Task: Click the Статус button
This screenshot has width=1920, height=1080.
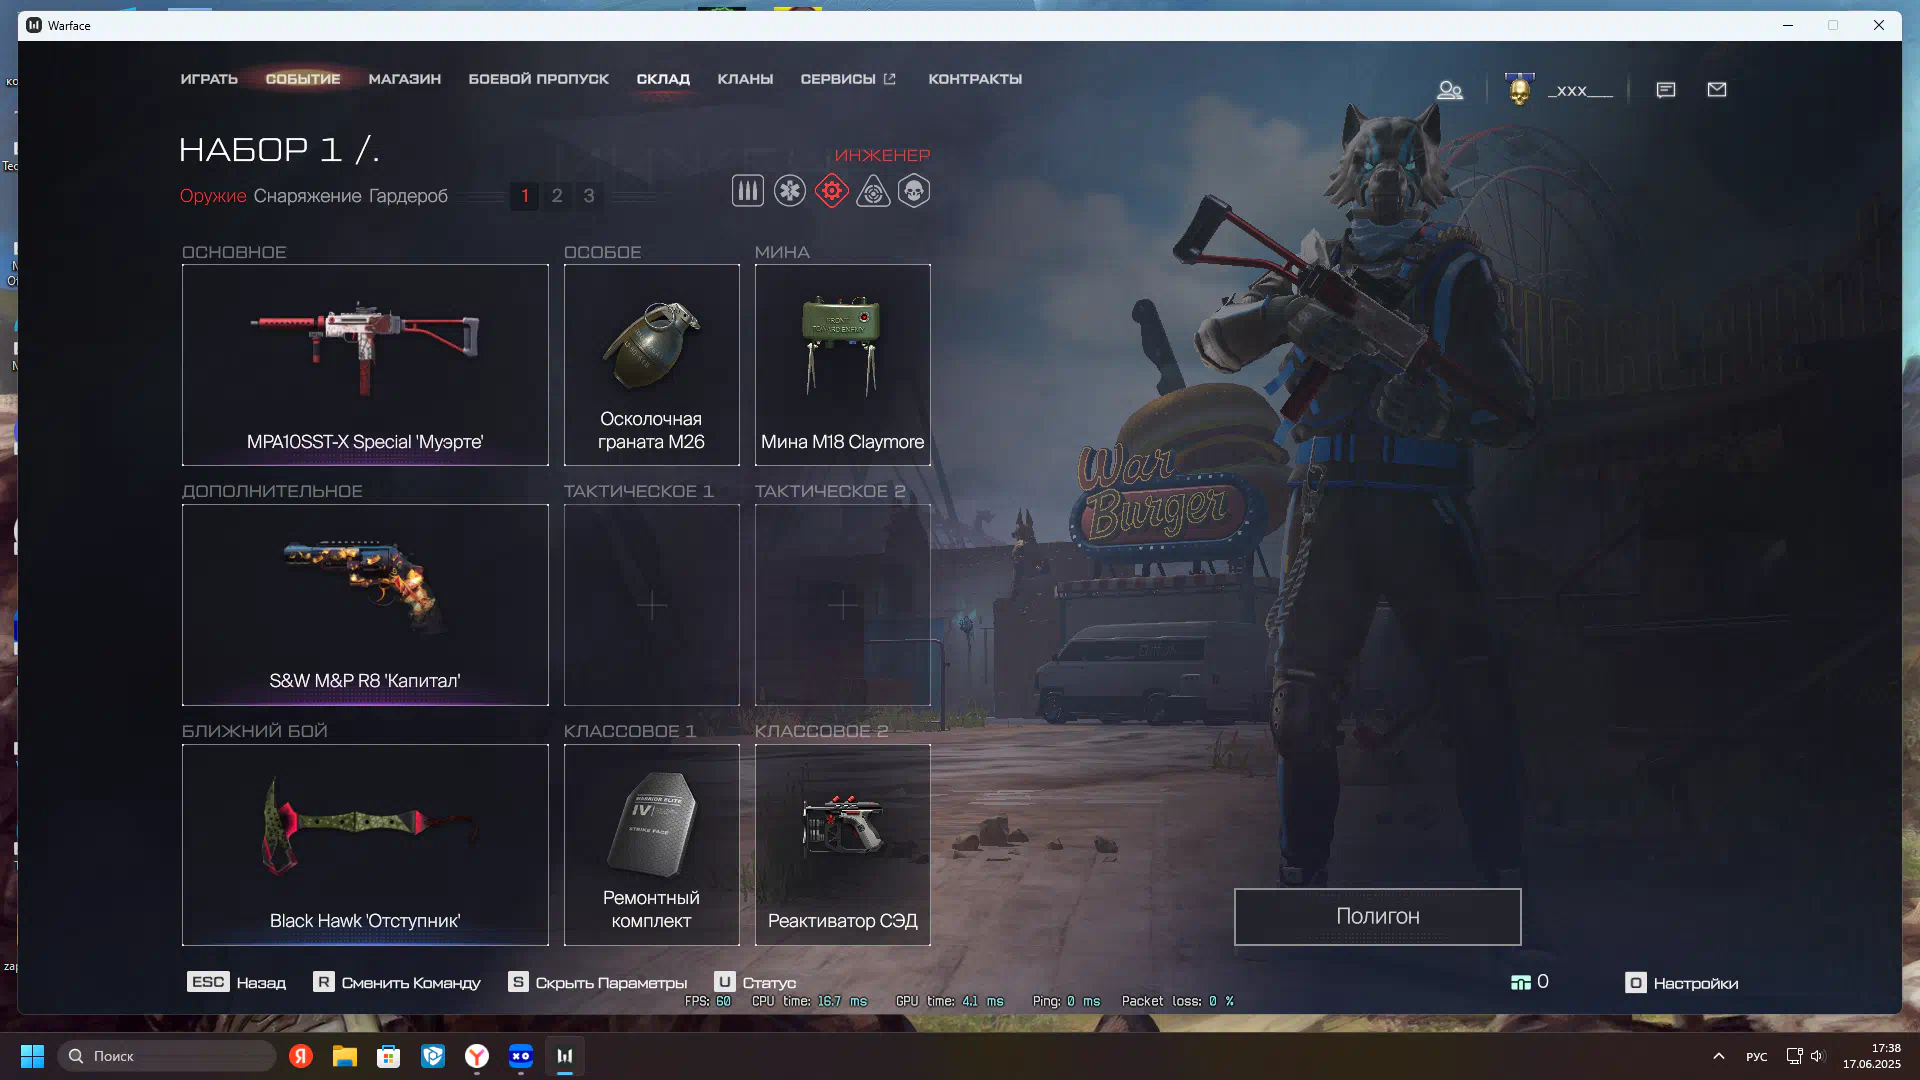Action: (x=755, y=983)
